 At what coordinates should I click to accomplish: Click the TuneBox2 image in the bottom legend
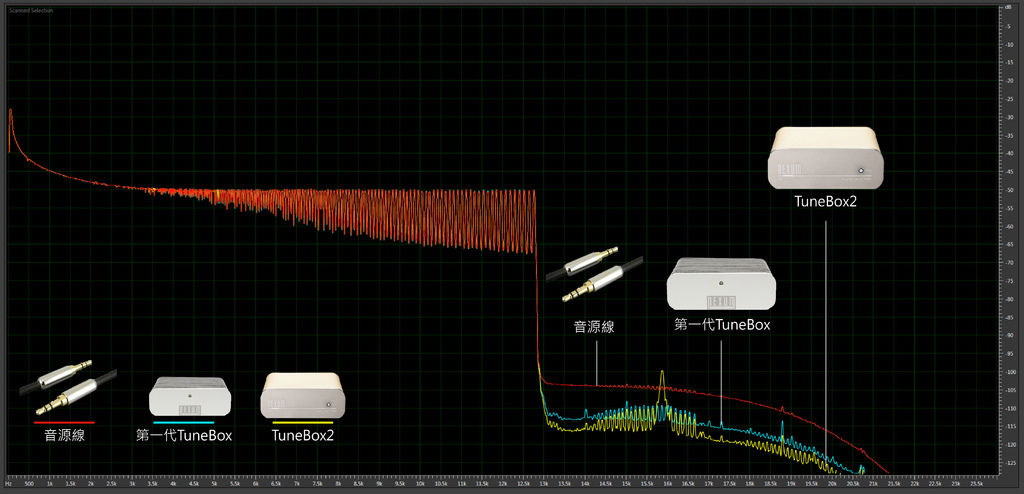click(x=302, y=395)
